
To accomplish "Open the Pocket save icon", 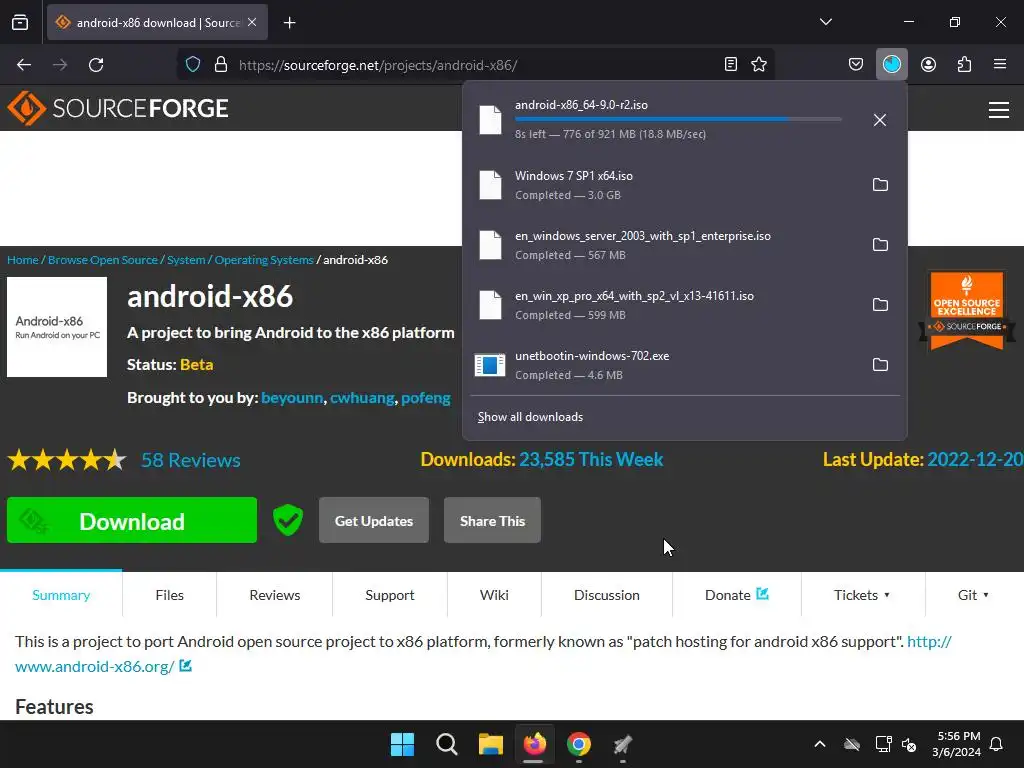I will point(856,64).
